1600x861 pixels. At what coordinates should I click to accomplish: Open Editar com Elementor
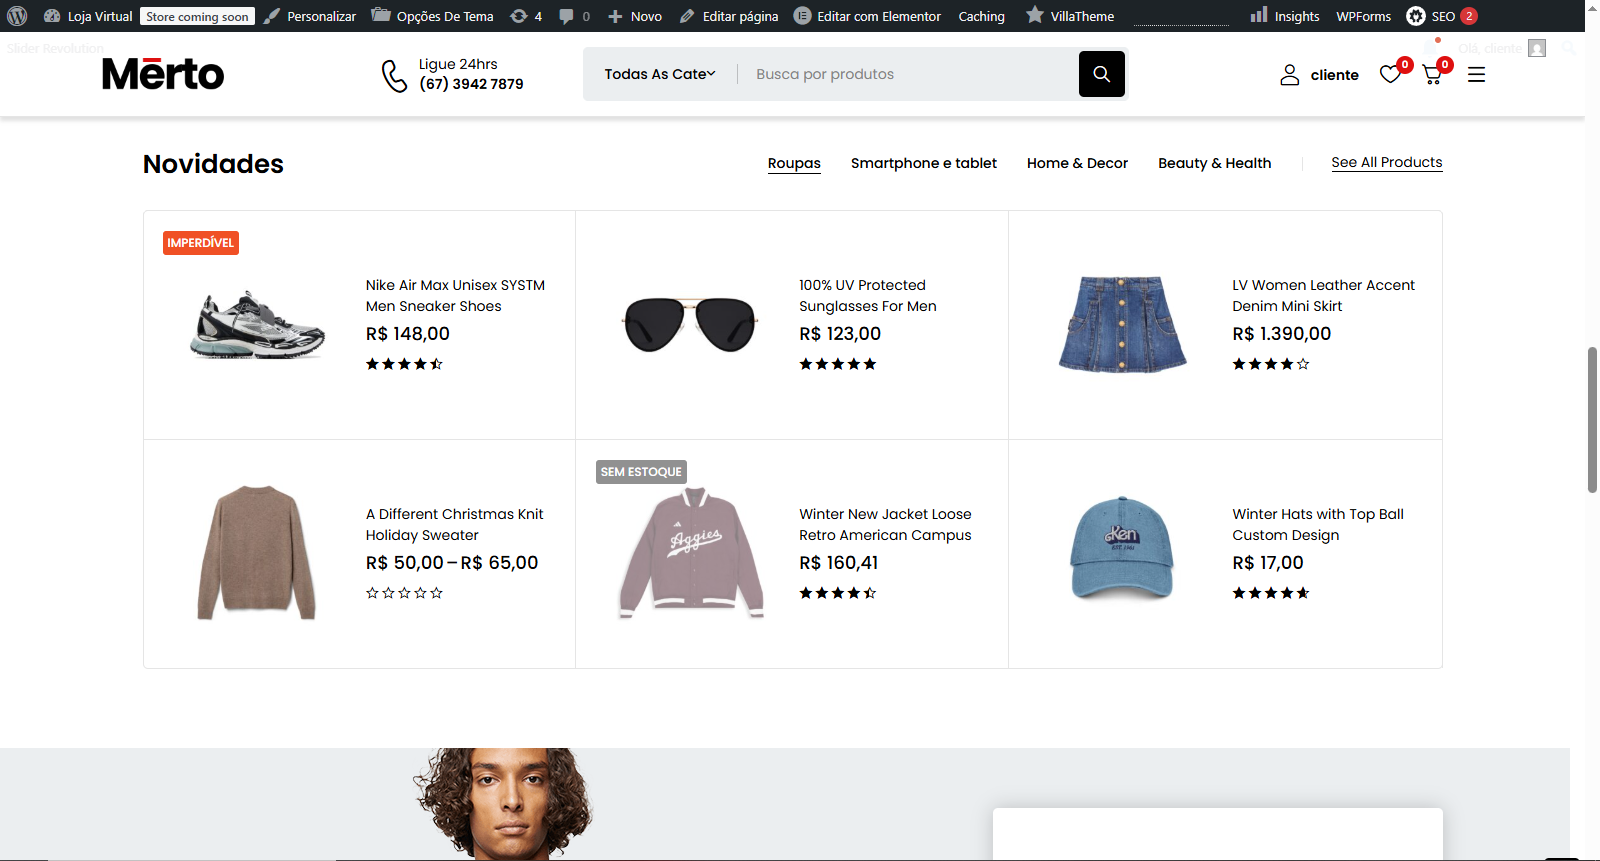pyautogui.click(x=867, y=16)
